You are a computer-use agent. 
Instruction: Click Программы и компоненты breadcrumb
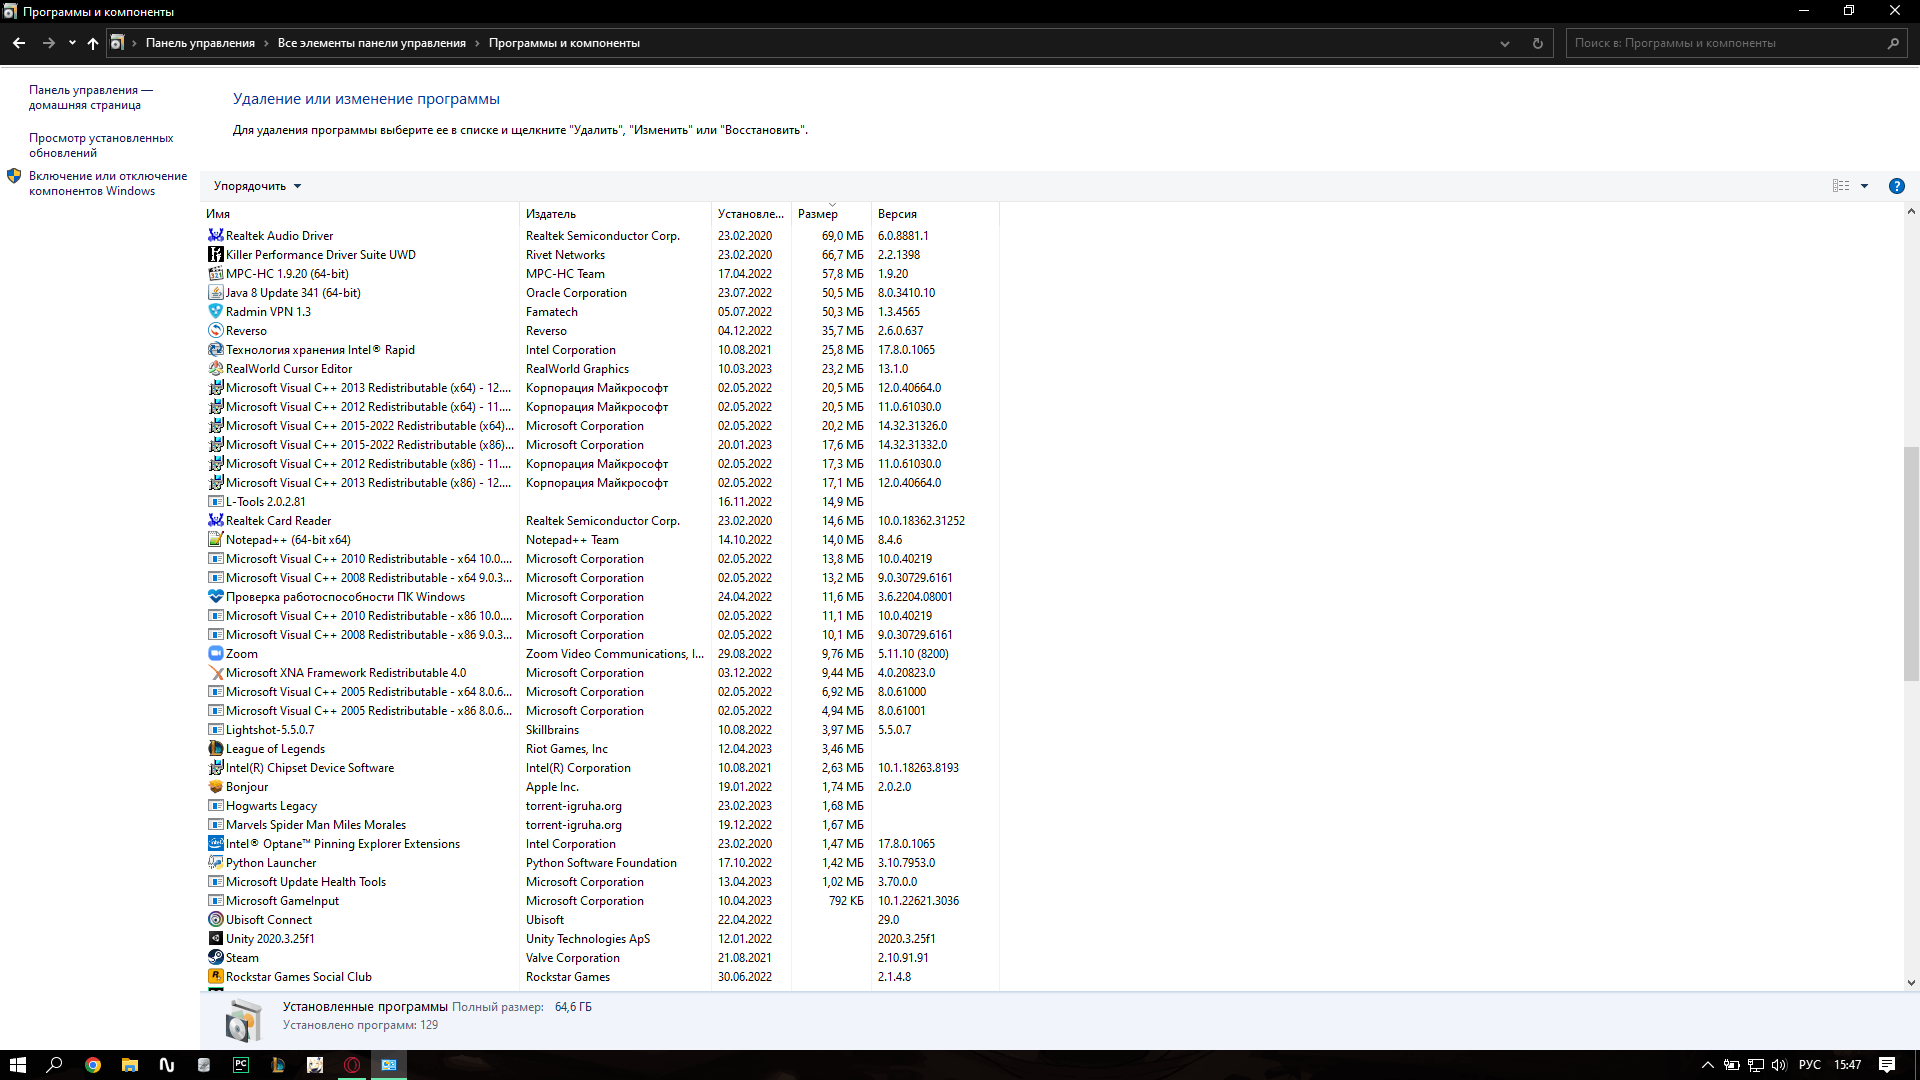pyautogui.click(x=564, y=43)
